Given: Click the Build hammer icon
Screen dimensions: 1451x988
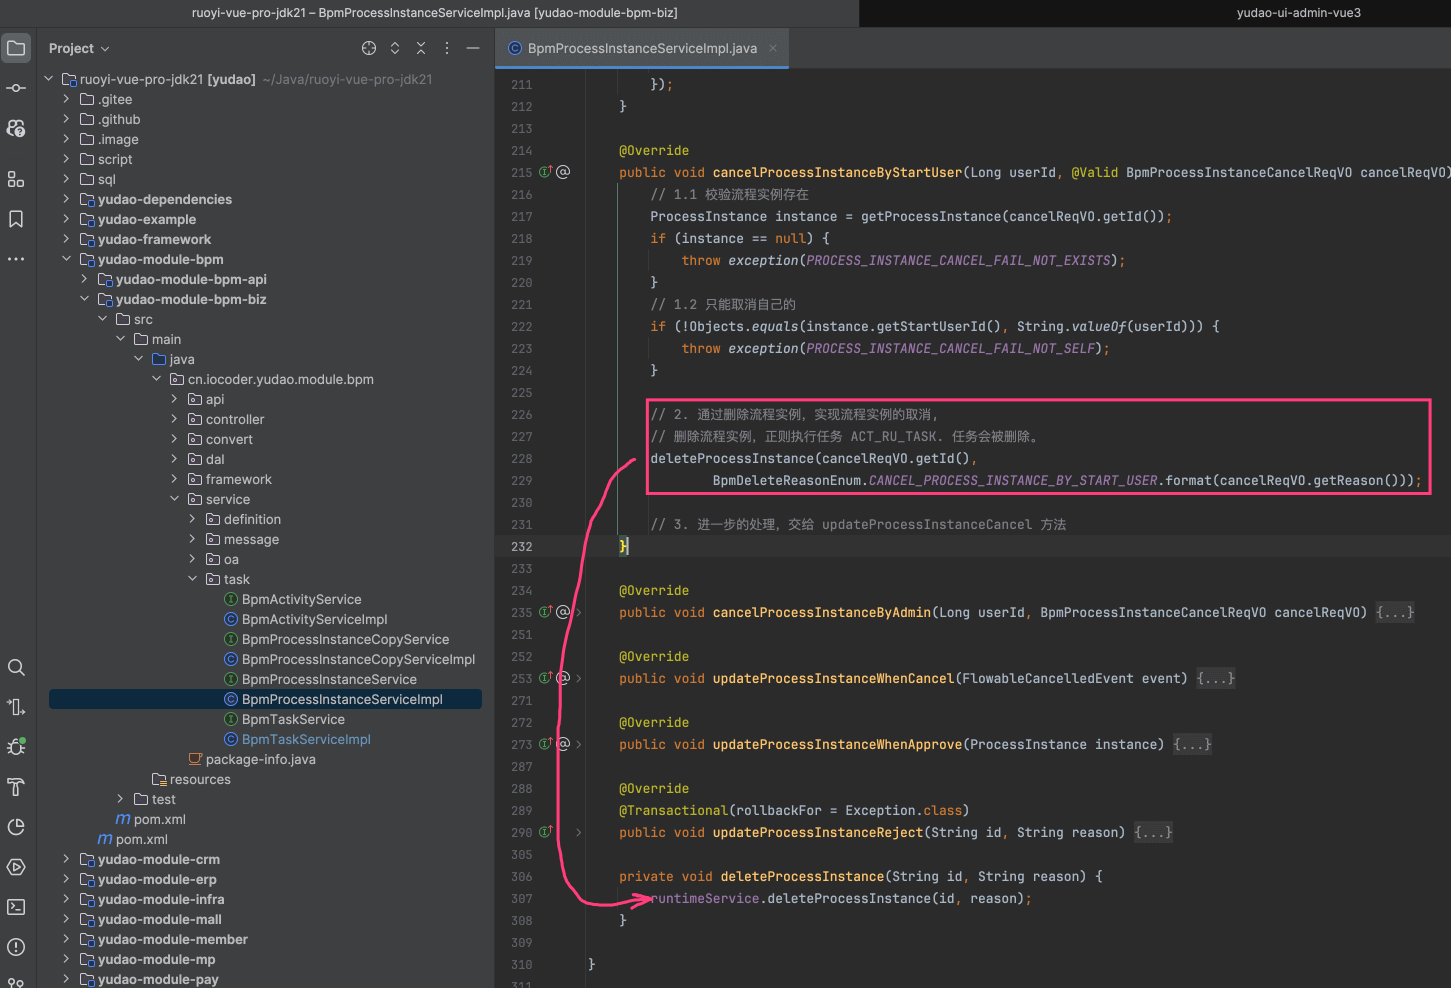Looking at the screenshot, I should [x=16, y=787].
